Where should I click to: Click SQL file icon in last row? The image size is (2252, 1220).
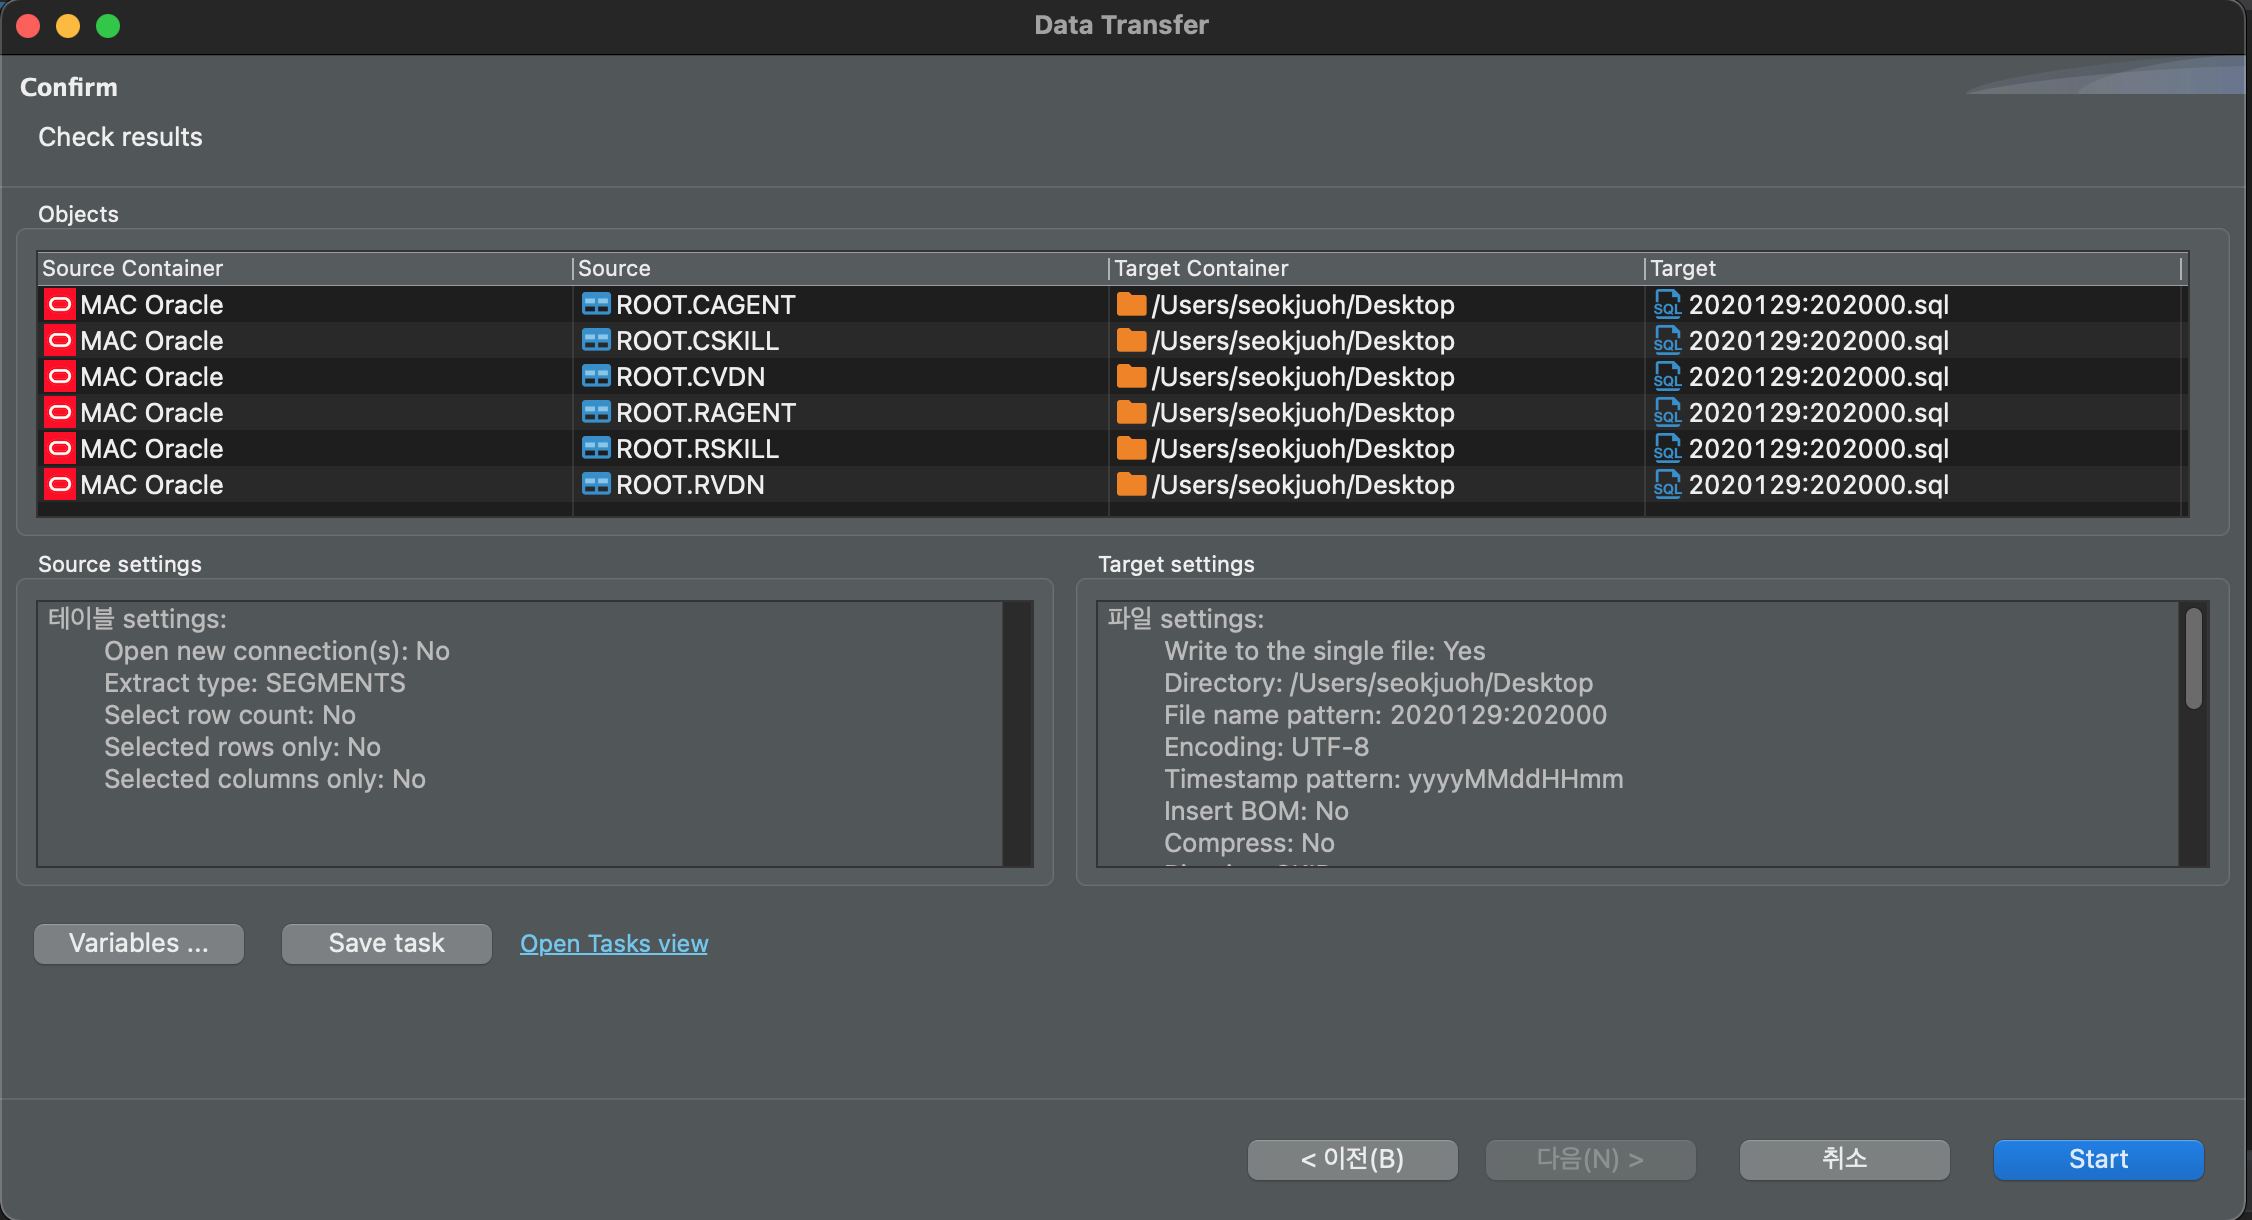coord(1667,485)
